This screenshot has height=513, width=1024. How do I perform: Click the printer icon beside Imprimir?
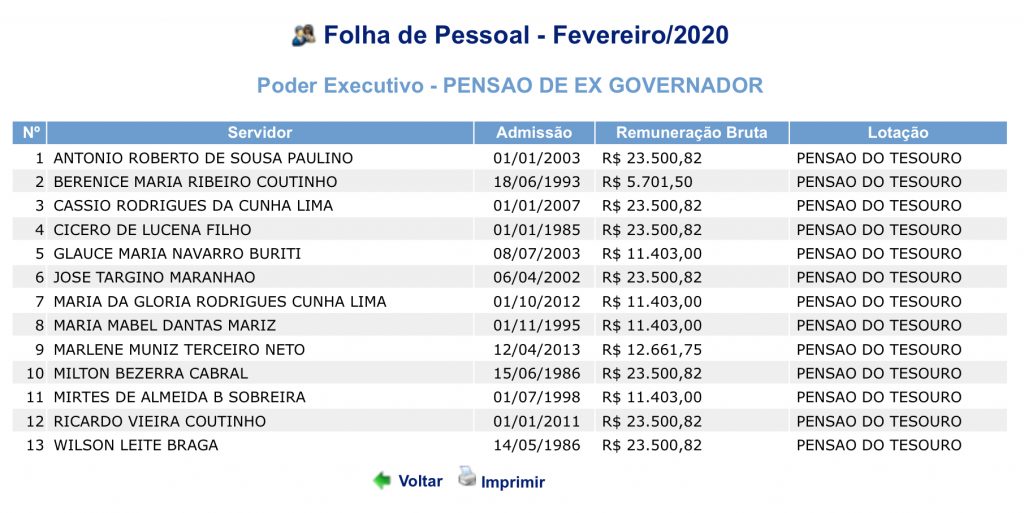tap(467, 476)
